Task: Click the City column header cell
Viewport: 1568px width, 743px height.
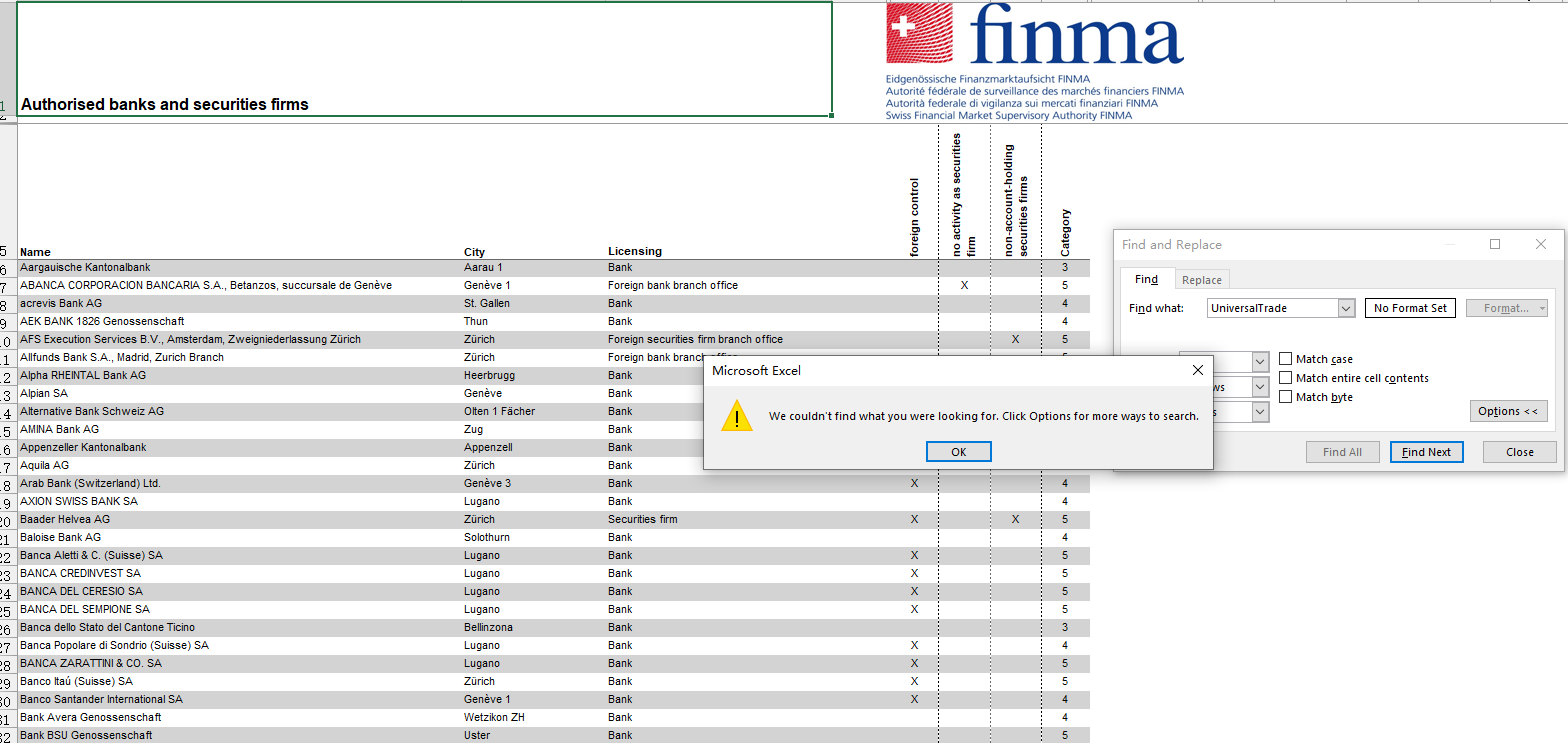Action: coord(533,251)
